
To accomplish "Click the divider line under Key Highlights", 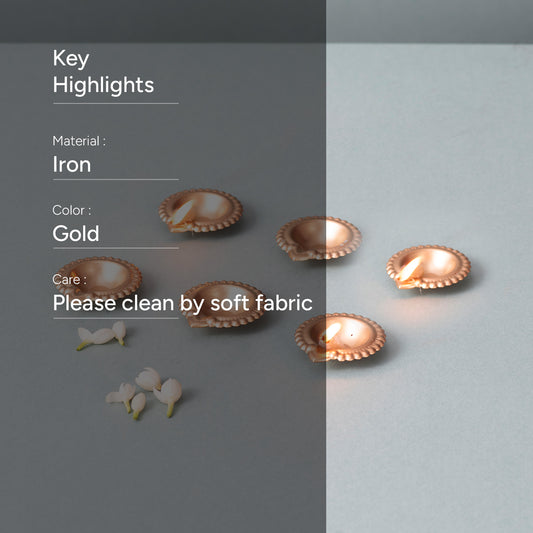I will click(x=116, y=103).
